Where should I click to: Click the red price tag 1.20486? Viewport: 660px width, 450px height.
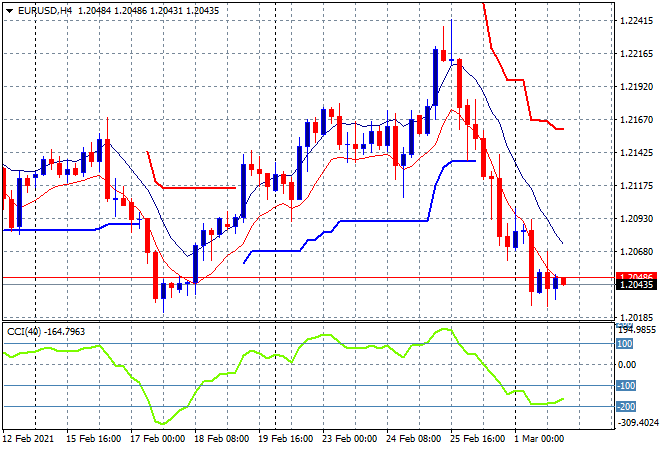[636, 276]
